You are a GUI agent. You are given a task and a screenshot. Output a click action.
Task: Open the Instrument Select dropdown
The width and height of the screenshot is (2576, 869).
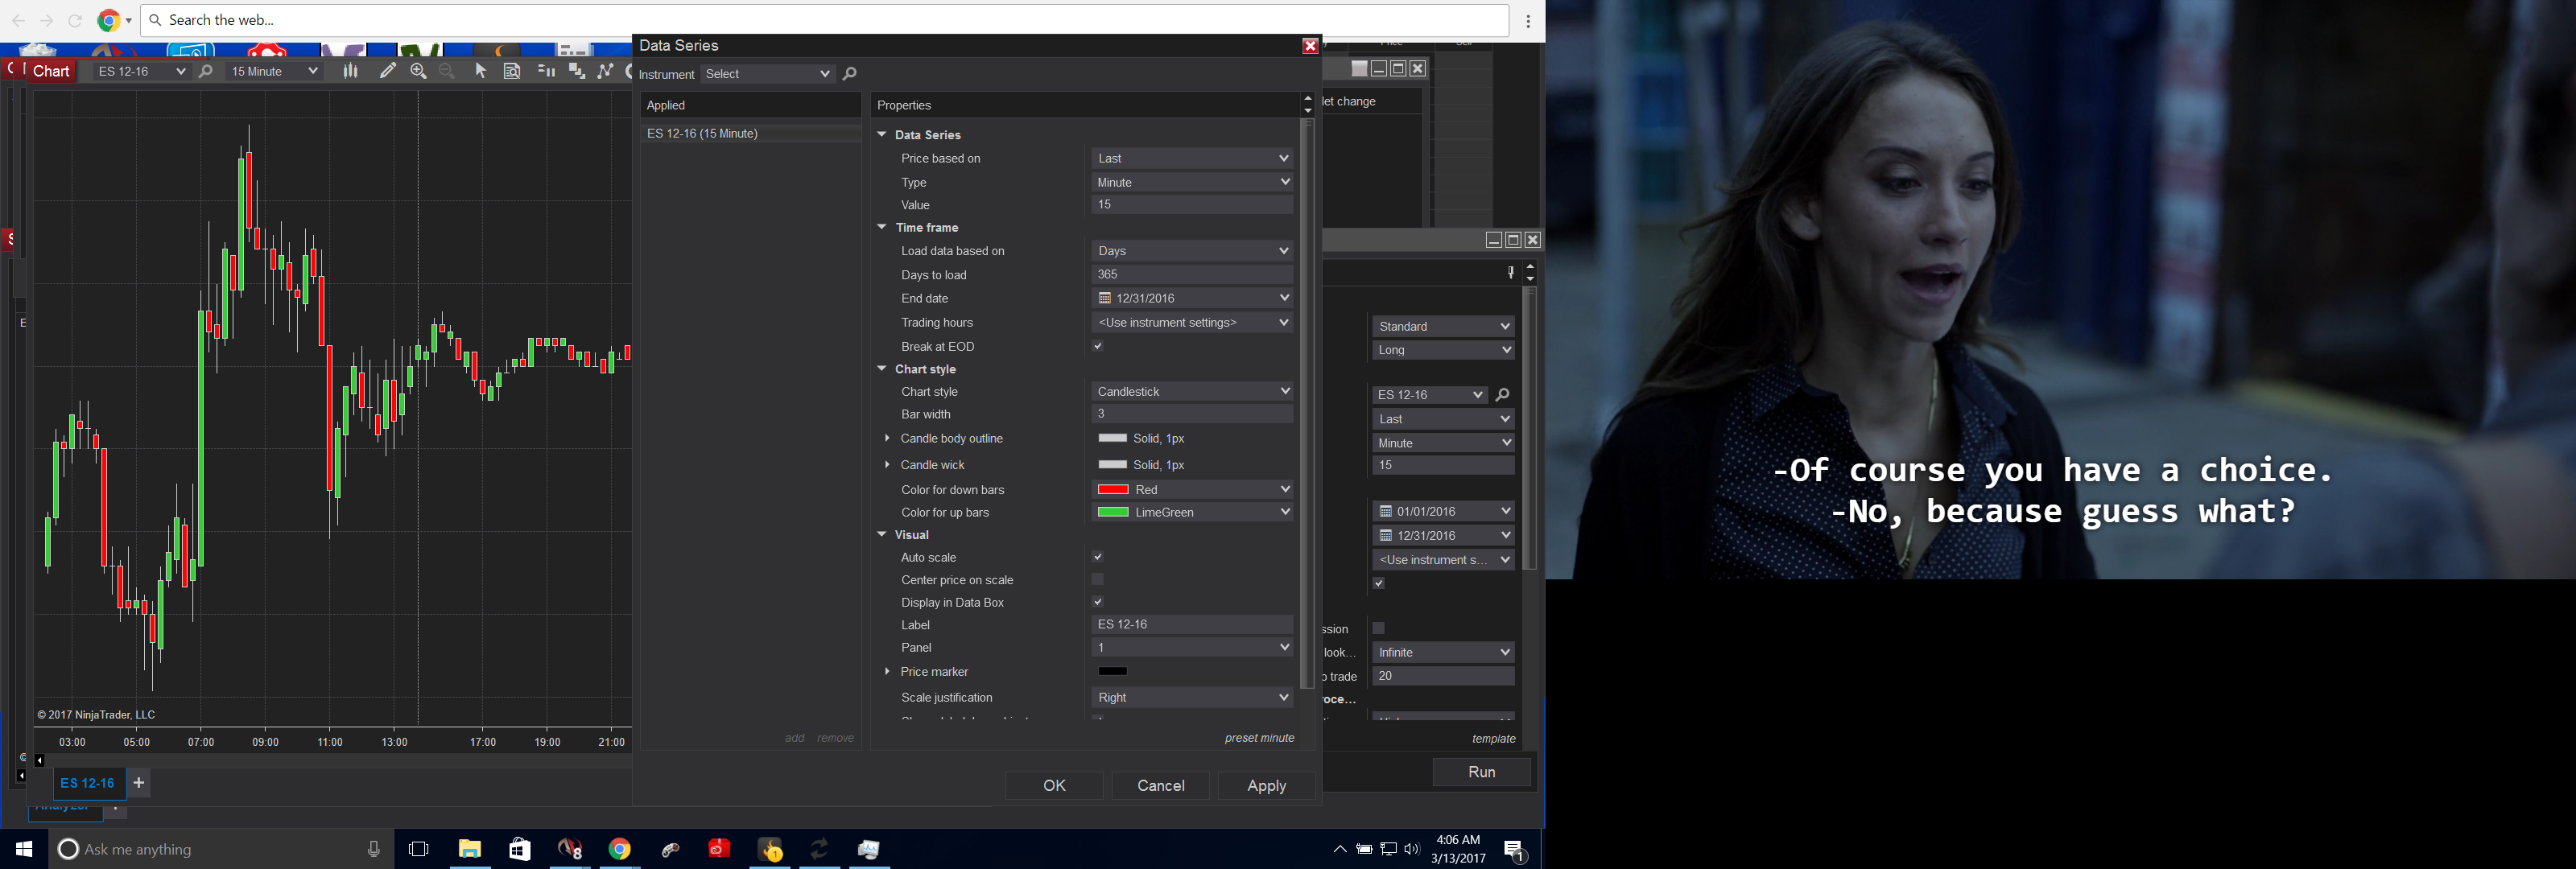coord(768,74)
